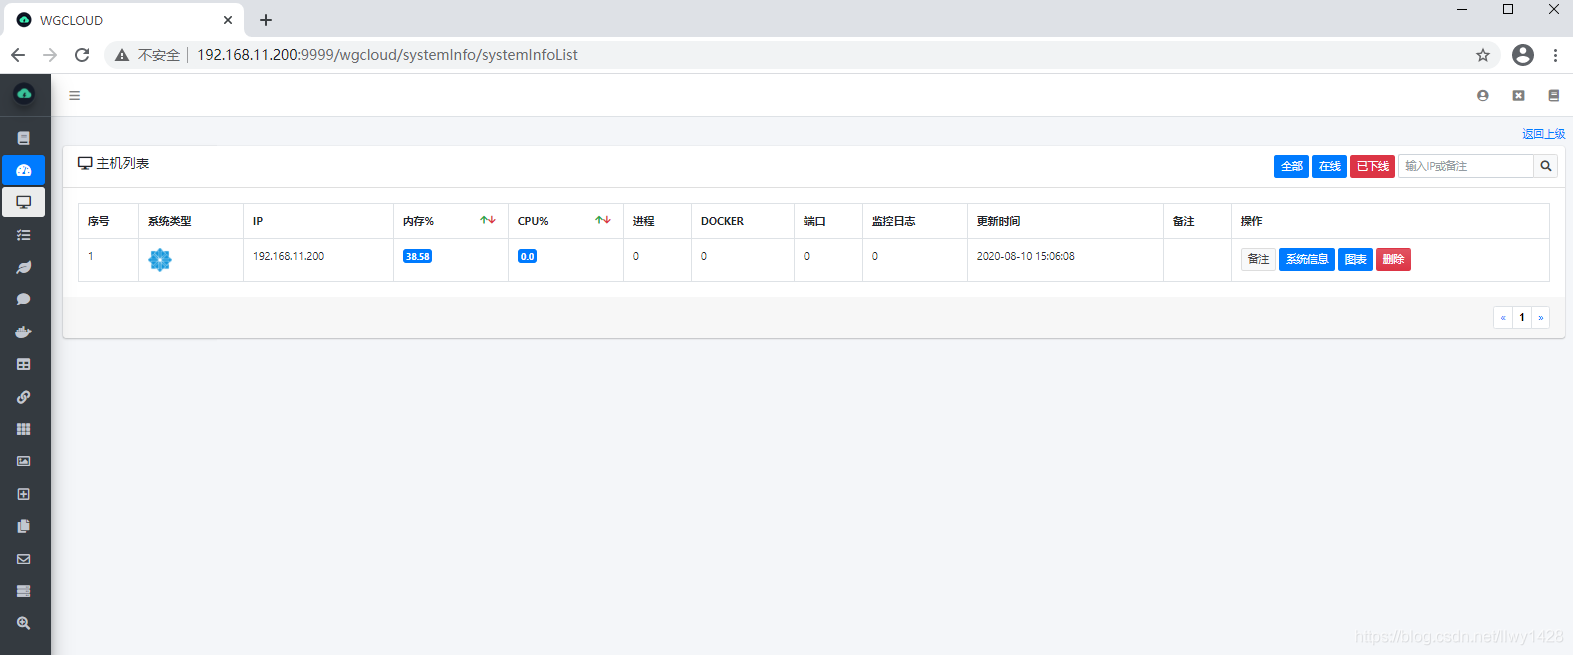This screenshot has height=655, width=1573.
Task: Open the Chrome profile avatar
Action: click(1523, 55)
